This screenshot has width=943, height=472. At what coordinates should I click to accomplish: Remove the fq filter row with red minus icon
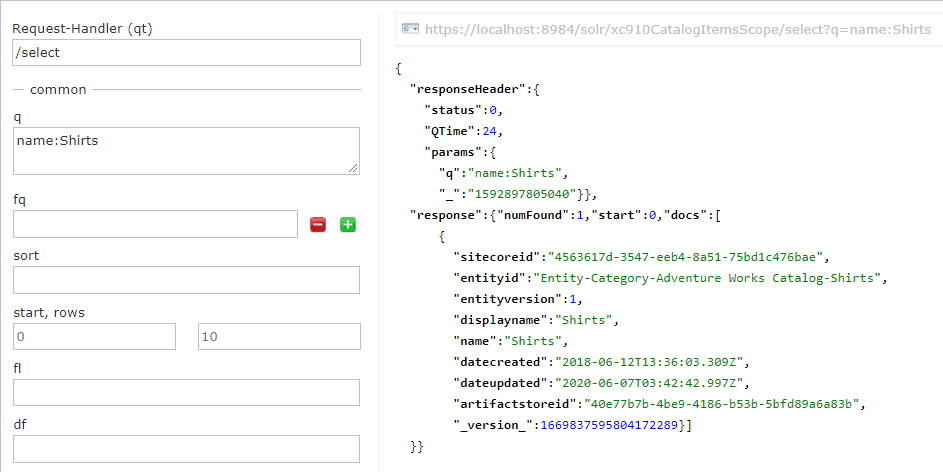[x=318, y=225]
